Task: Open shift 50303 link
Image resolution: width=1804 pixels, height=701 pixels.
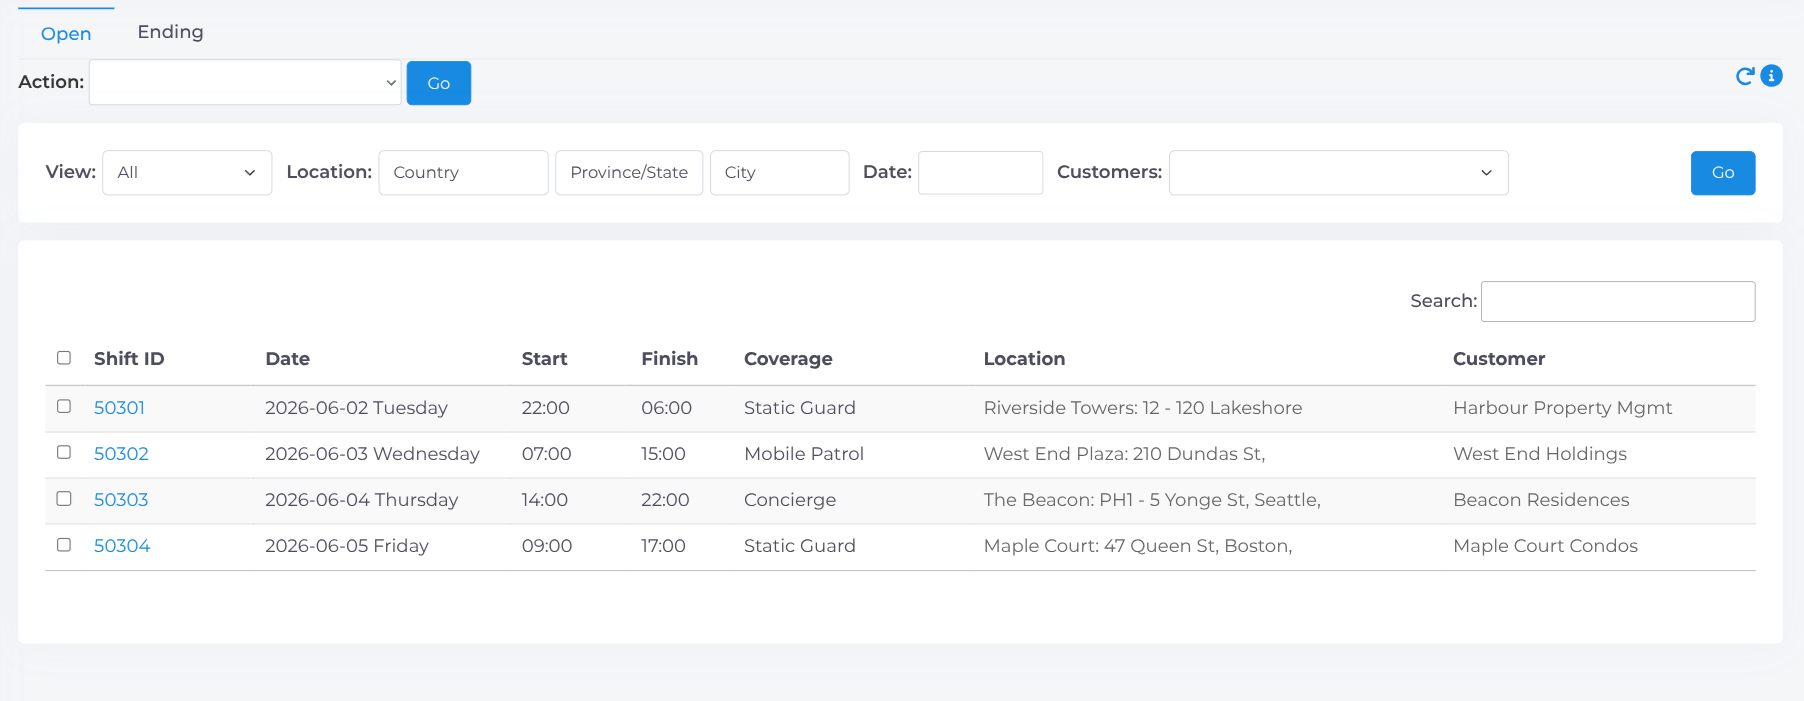Action: tap(121, 500)
